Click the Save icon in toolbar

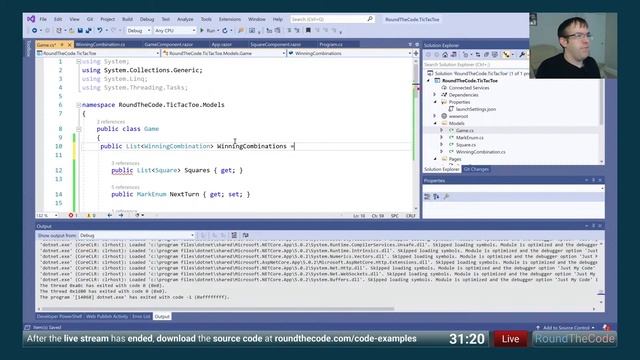[x=80, y=31]
